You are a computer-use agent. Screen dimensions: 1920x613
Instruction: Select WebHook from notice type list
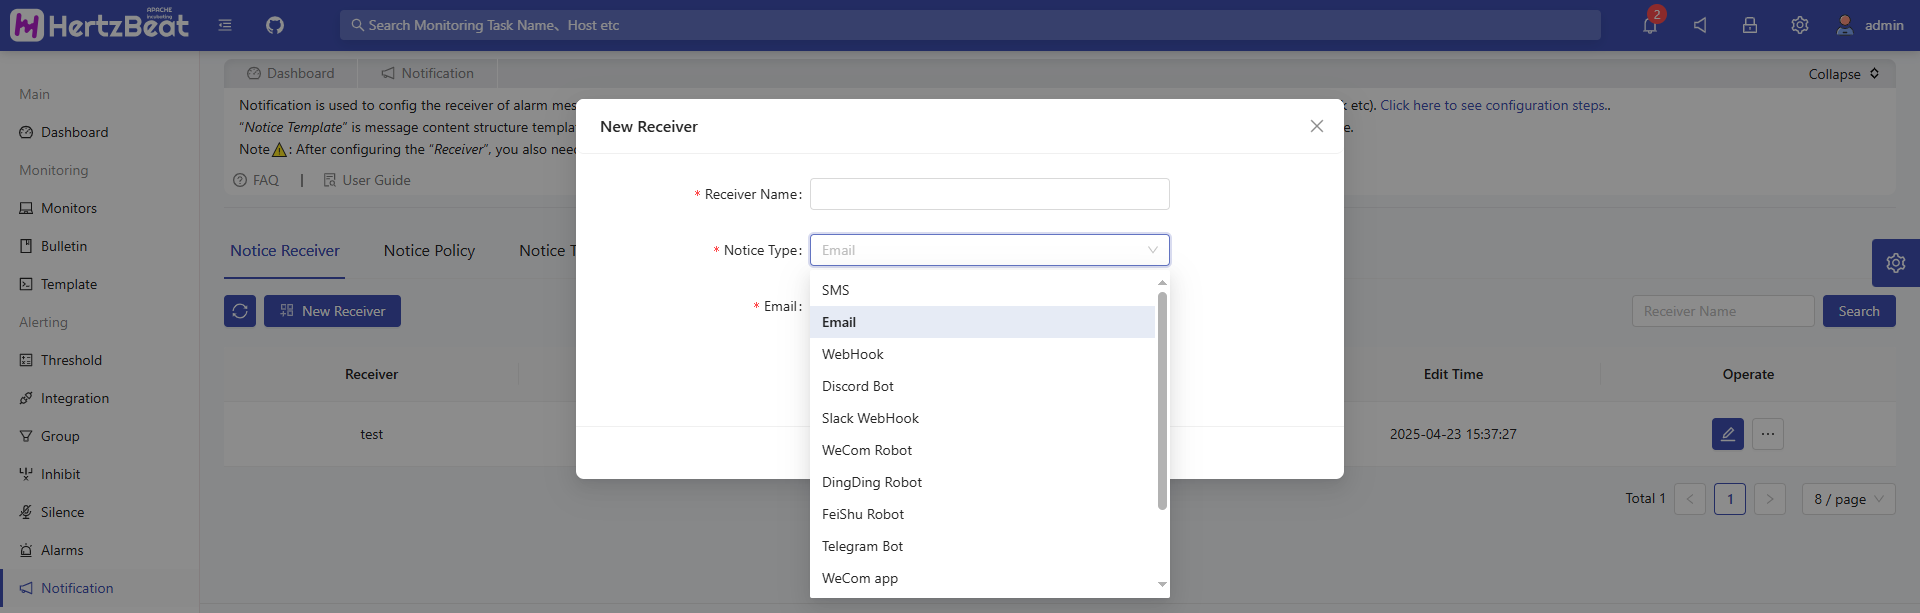pos(853,354)
